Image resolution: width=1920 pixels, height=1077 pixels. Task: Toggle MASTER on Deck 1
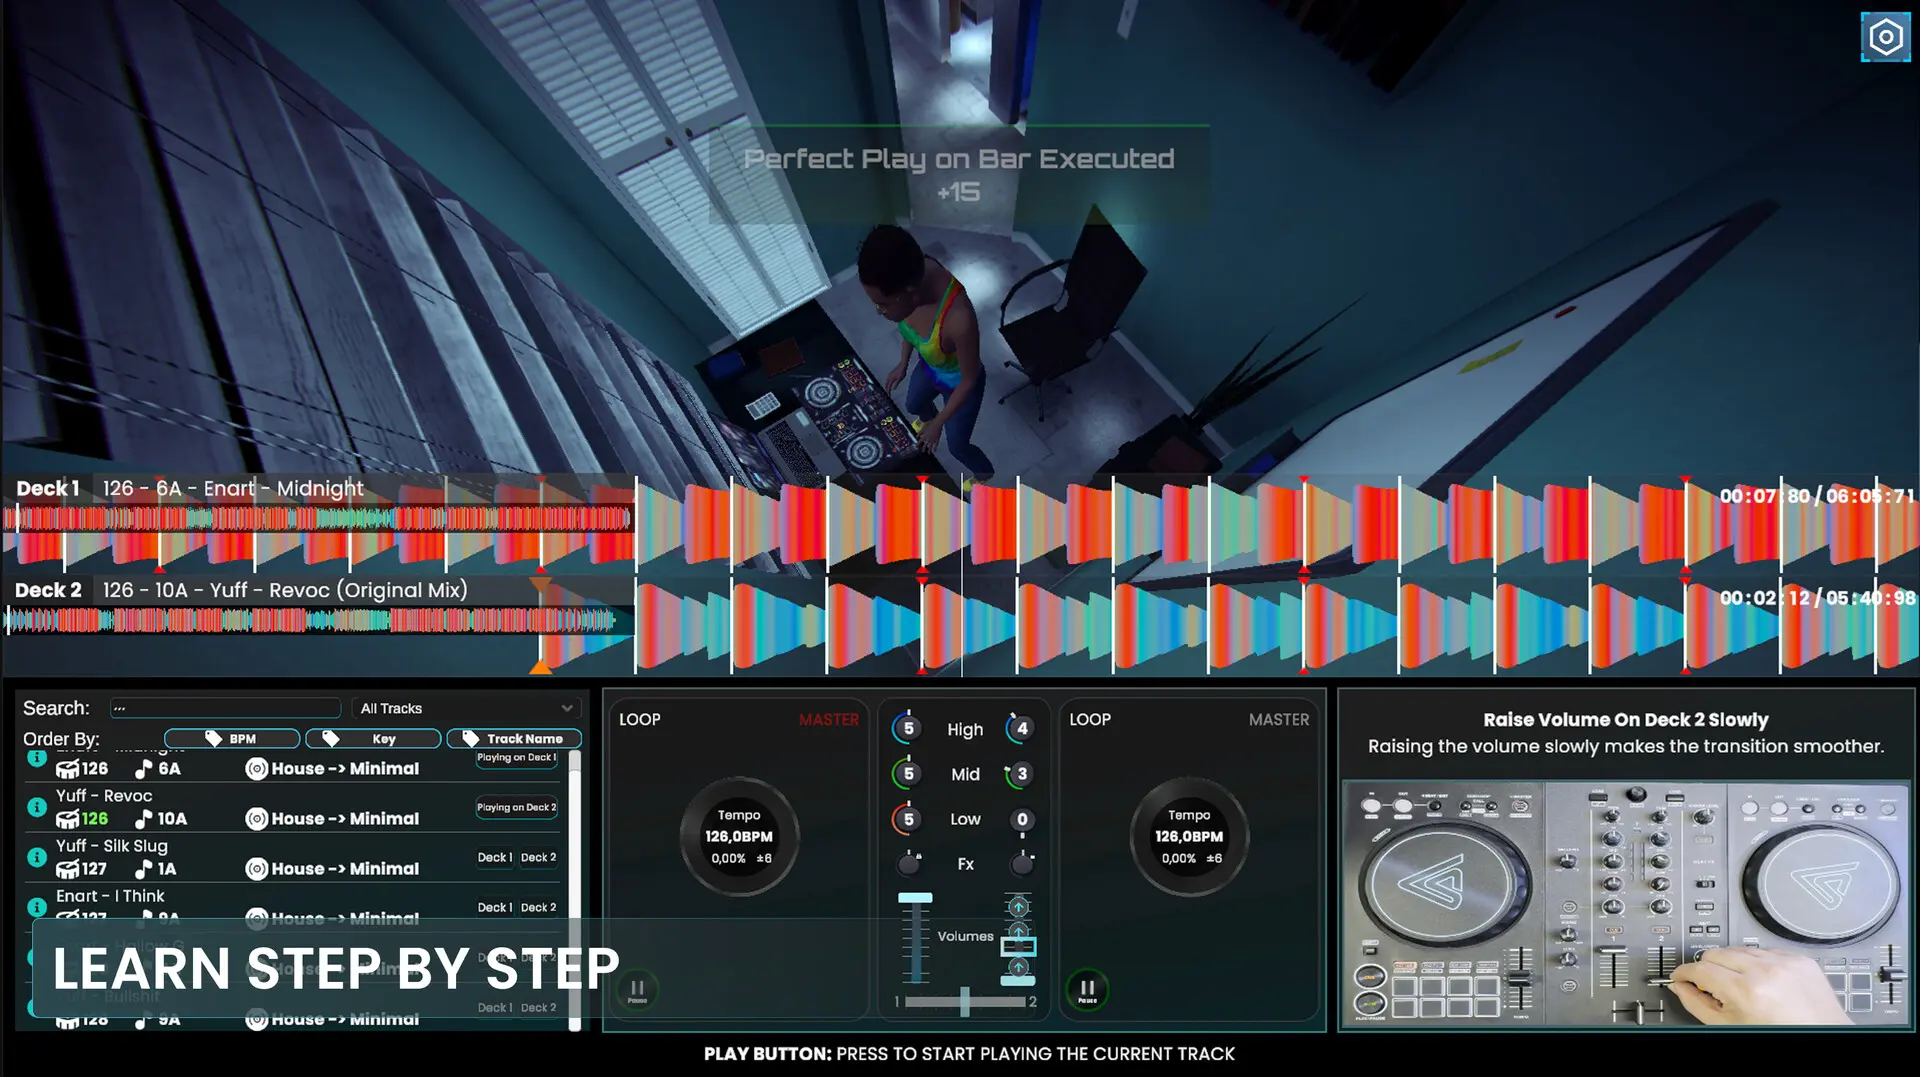(828, 719)
